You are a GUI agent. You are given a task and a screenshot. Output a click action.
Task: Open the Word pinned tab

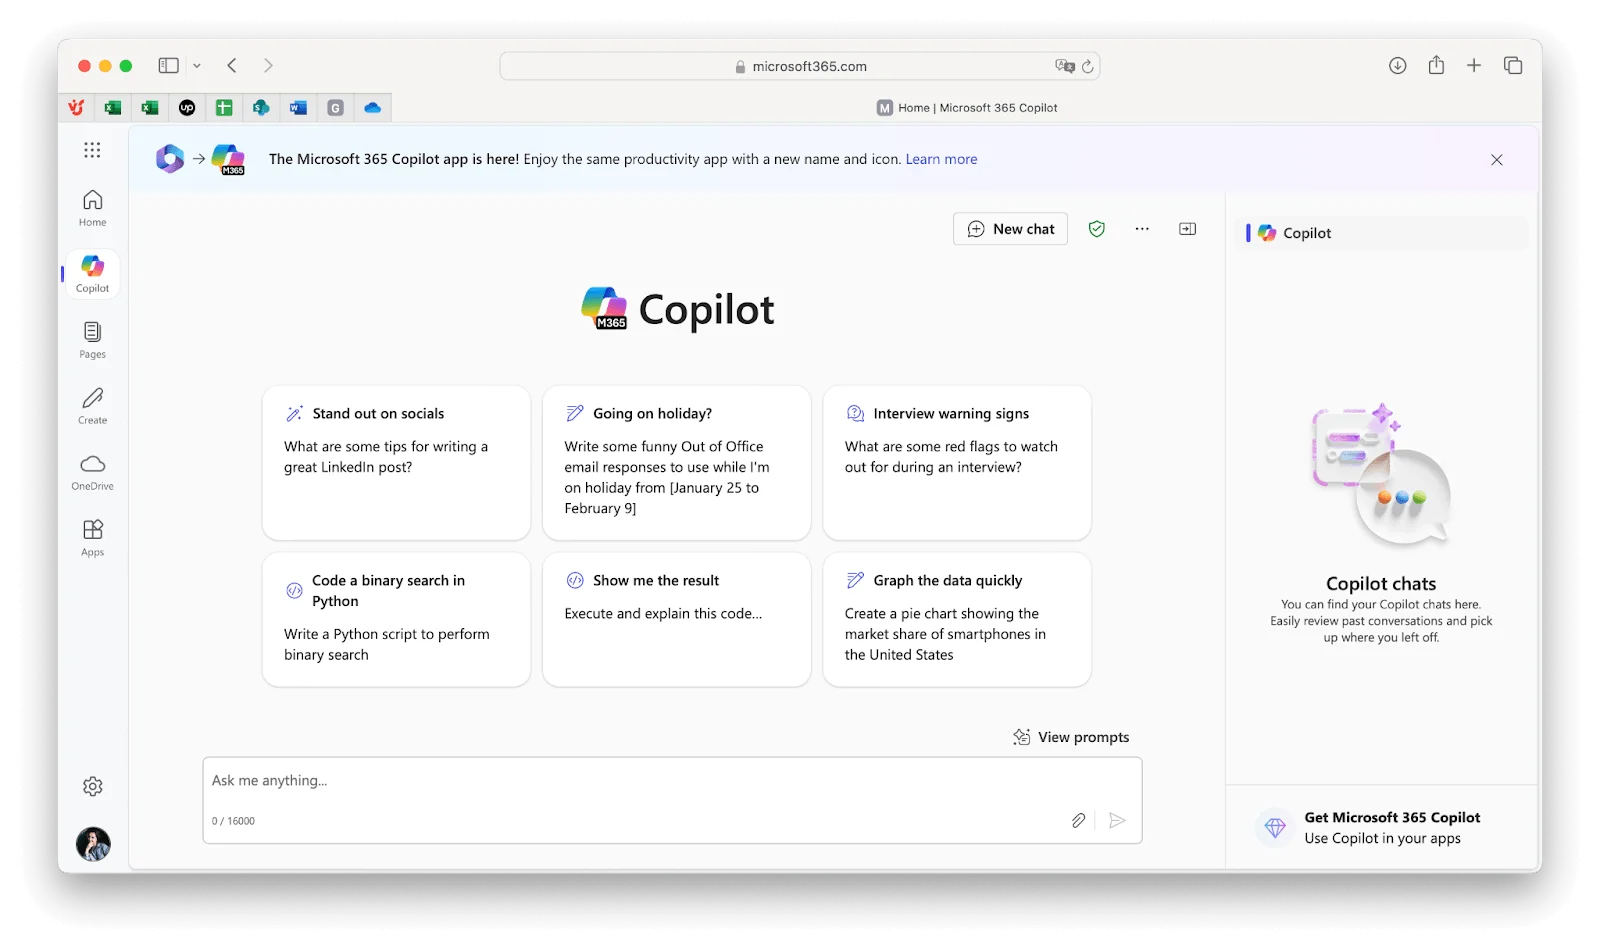point(298,108)
